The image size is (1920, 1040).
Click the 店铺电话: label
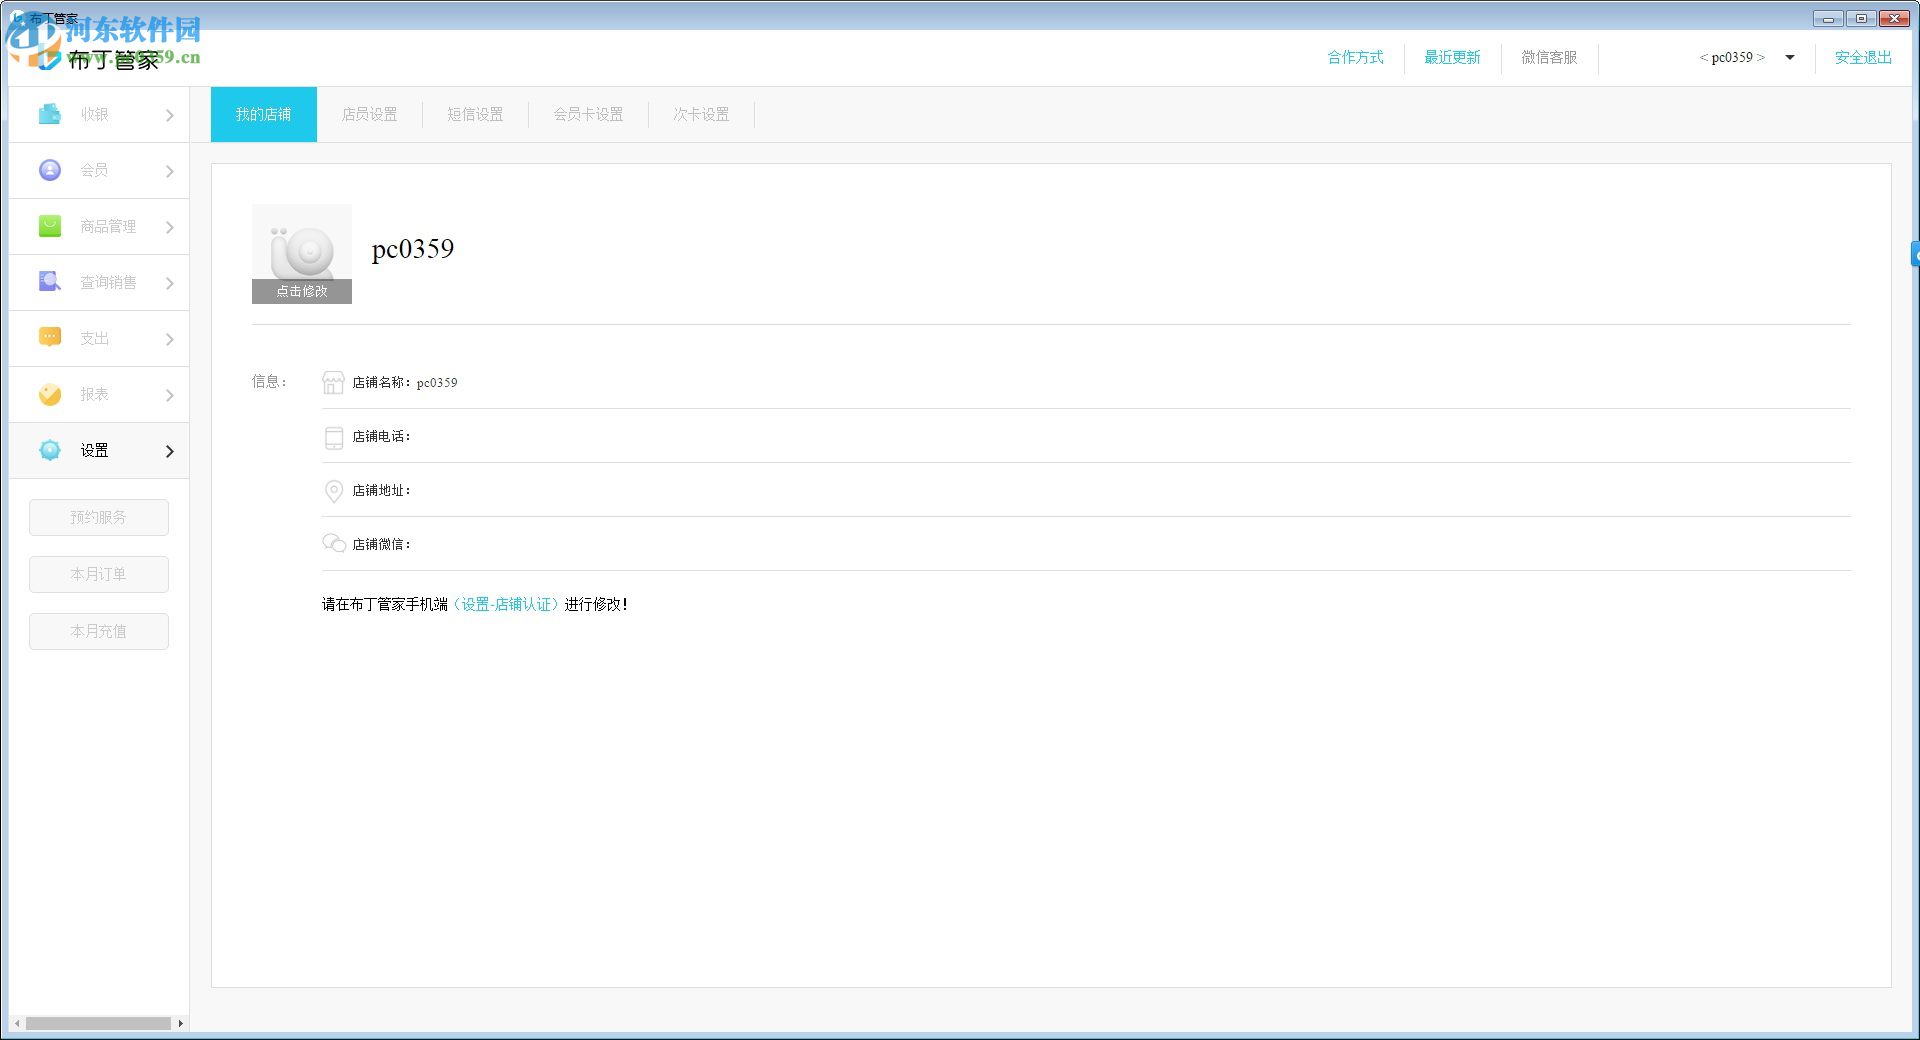381,436
